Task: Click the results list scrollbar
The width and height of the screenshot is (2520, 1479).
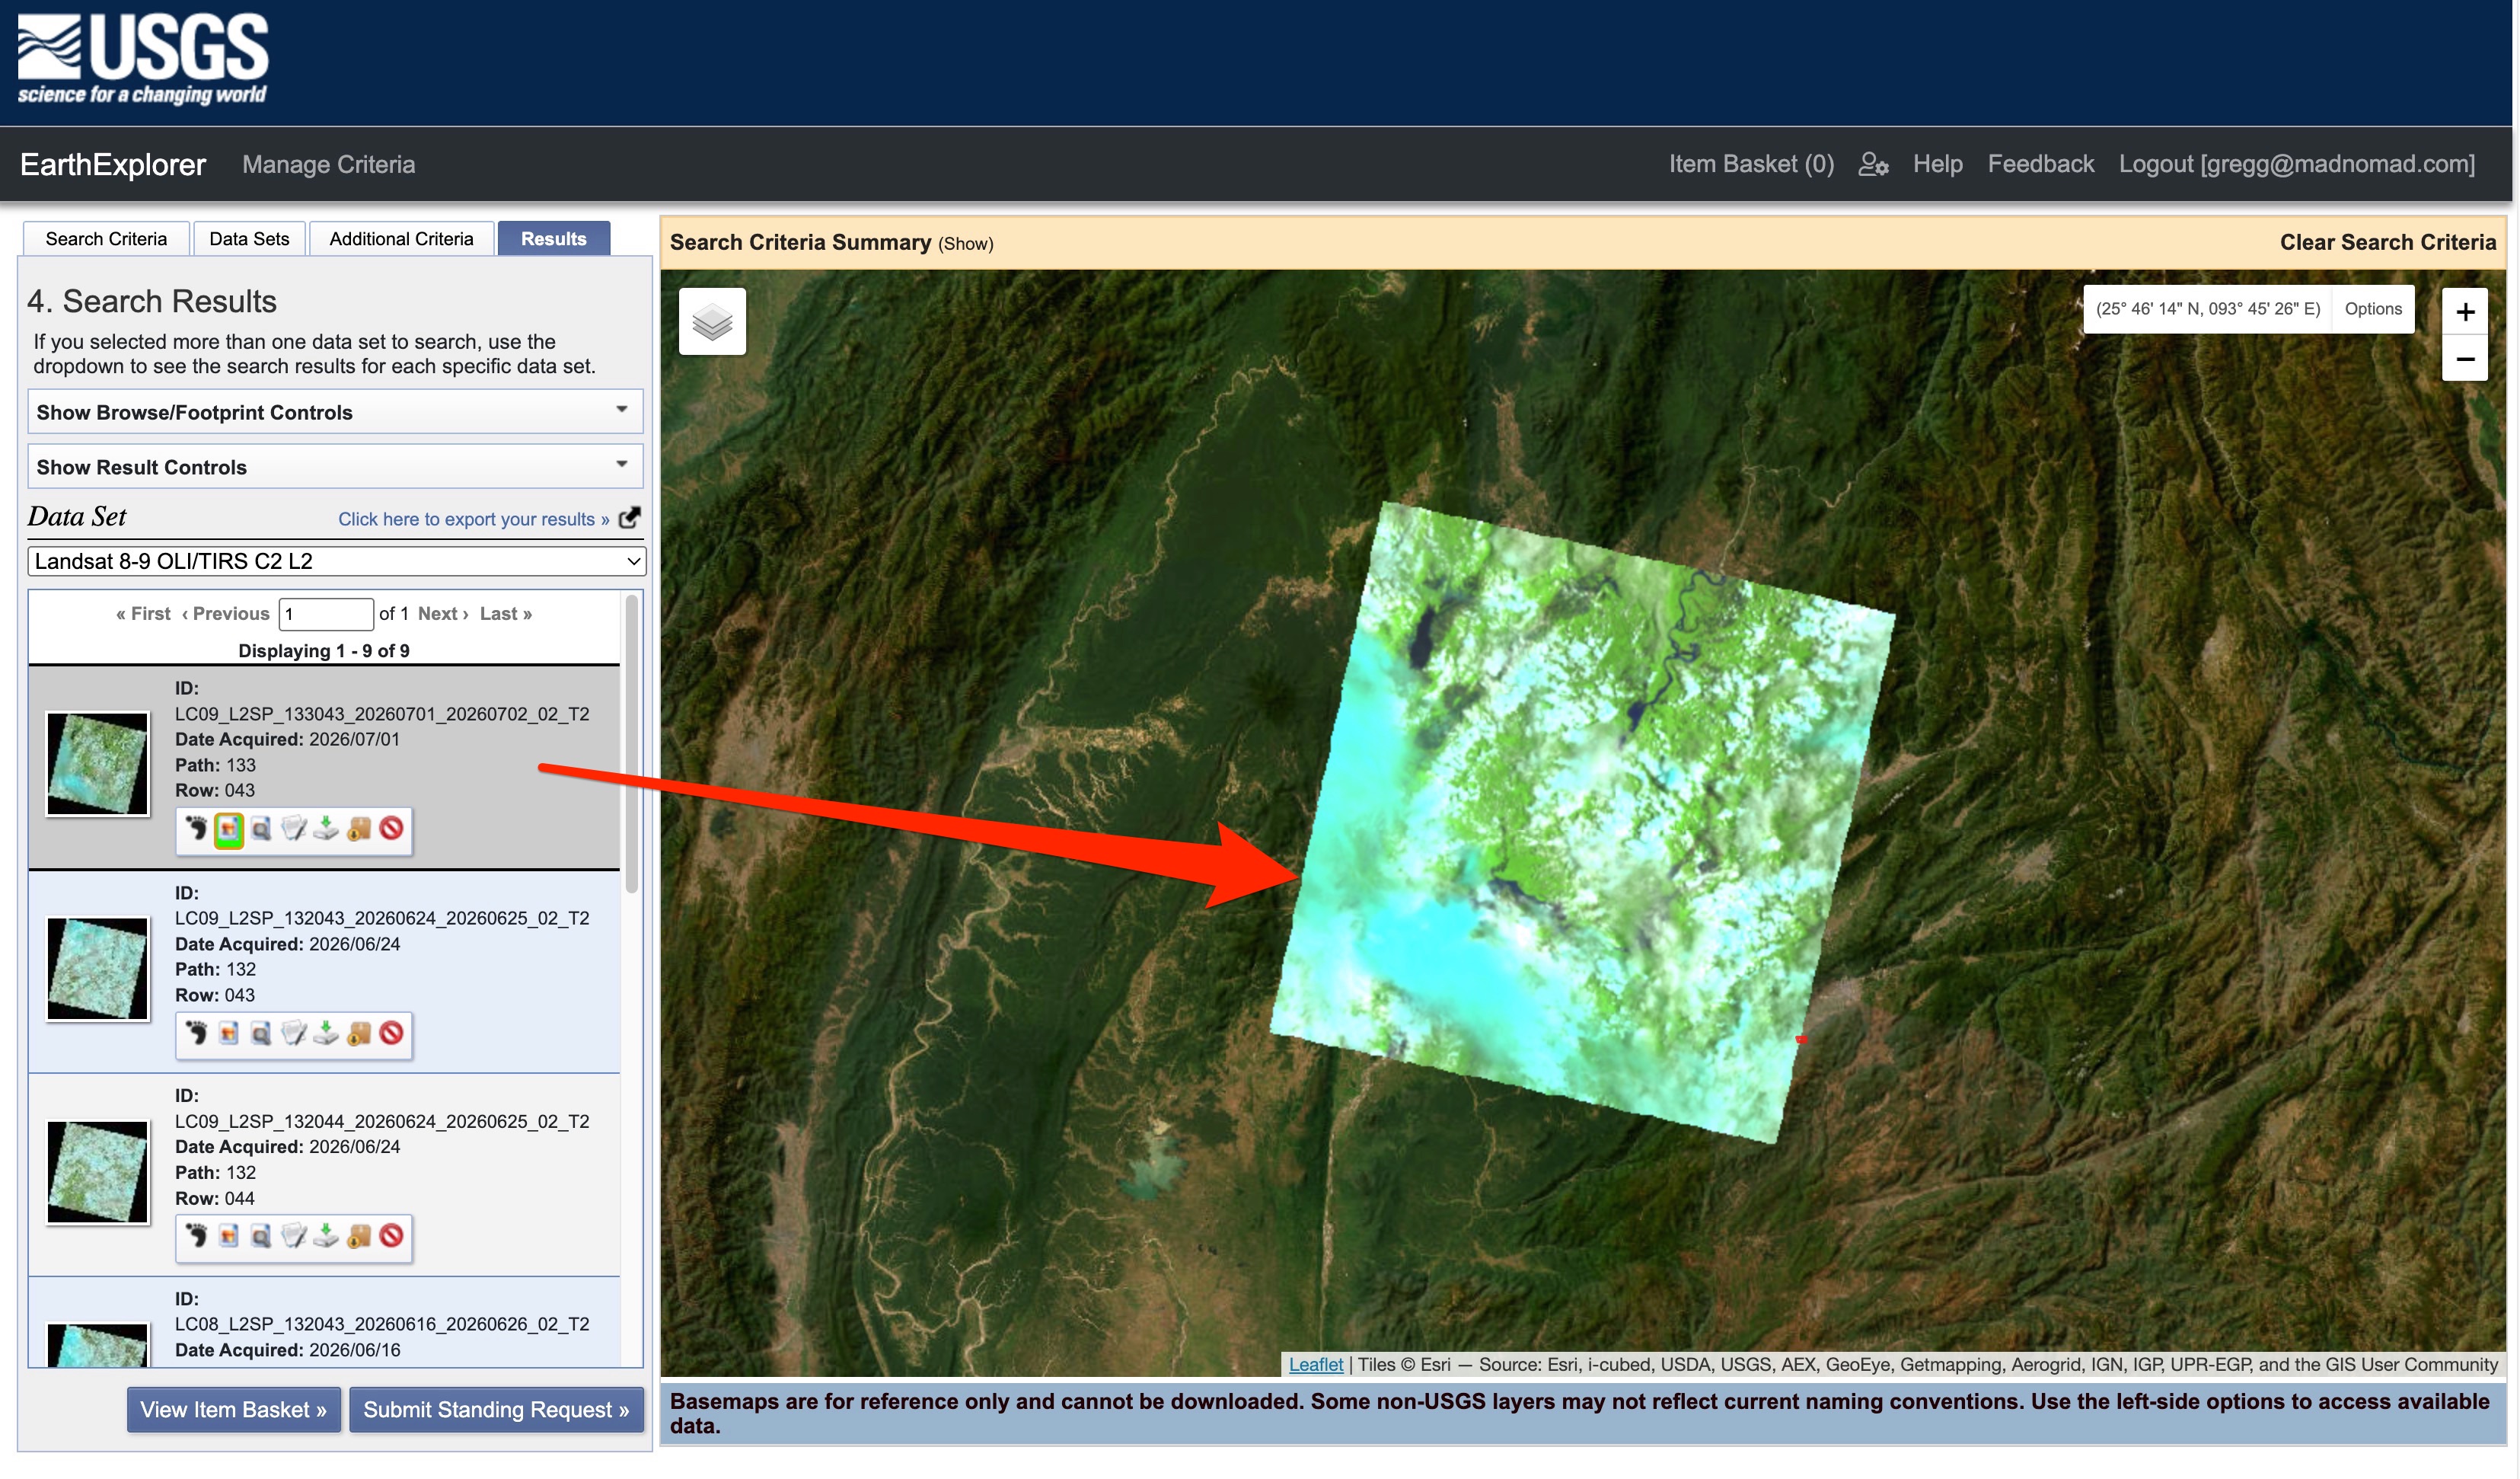Action: point(631,745)
